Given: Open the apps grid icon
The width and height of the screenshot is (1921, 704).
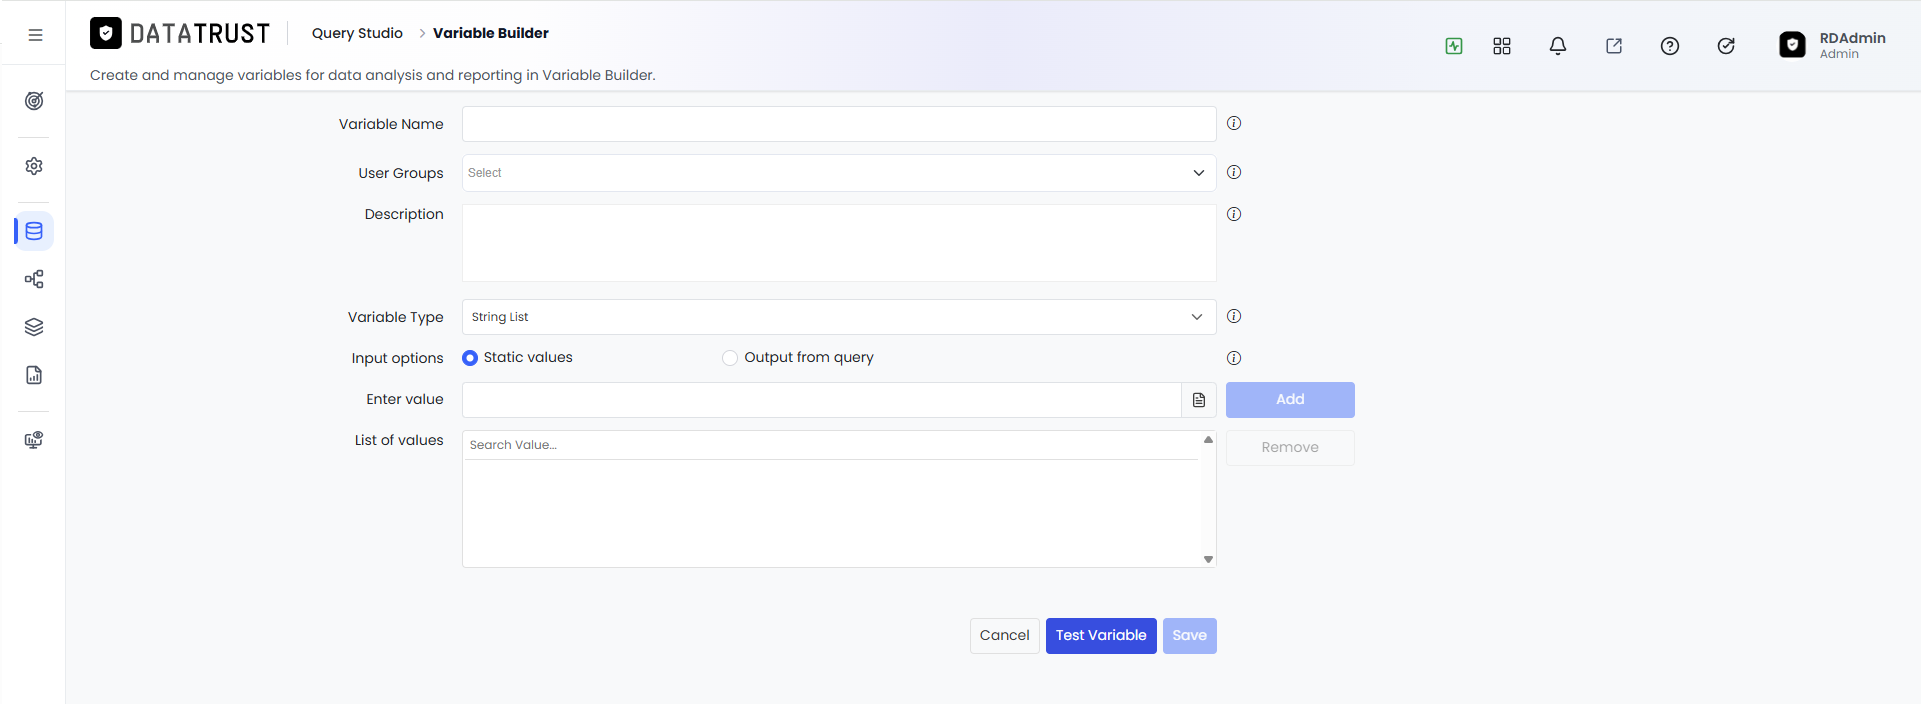Looking at the screenshot, I should coord(1502,46).
